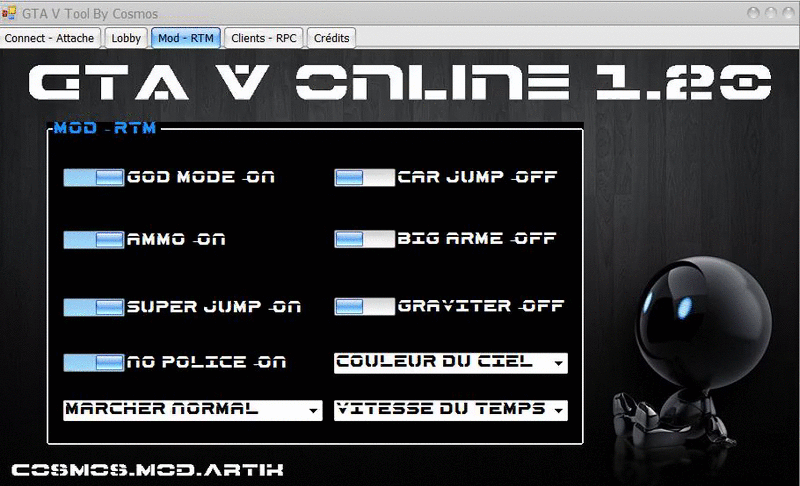The height and width of the screenshot is (486, 800).
Task: Click the SUPER JUMP -ON label
Action: (x=214, y=306)
